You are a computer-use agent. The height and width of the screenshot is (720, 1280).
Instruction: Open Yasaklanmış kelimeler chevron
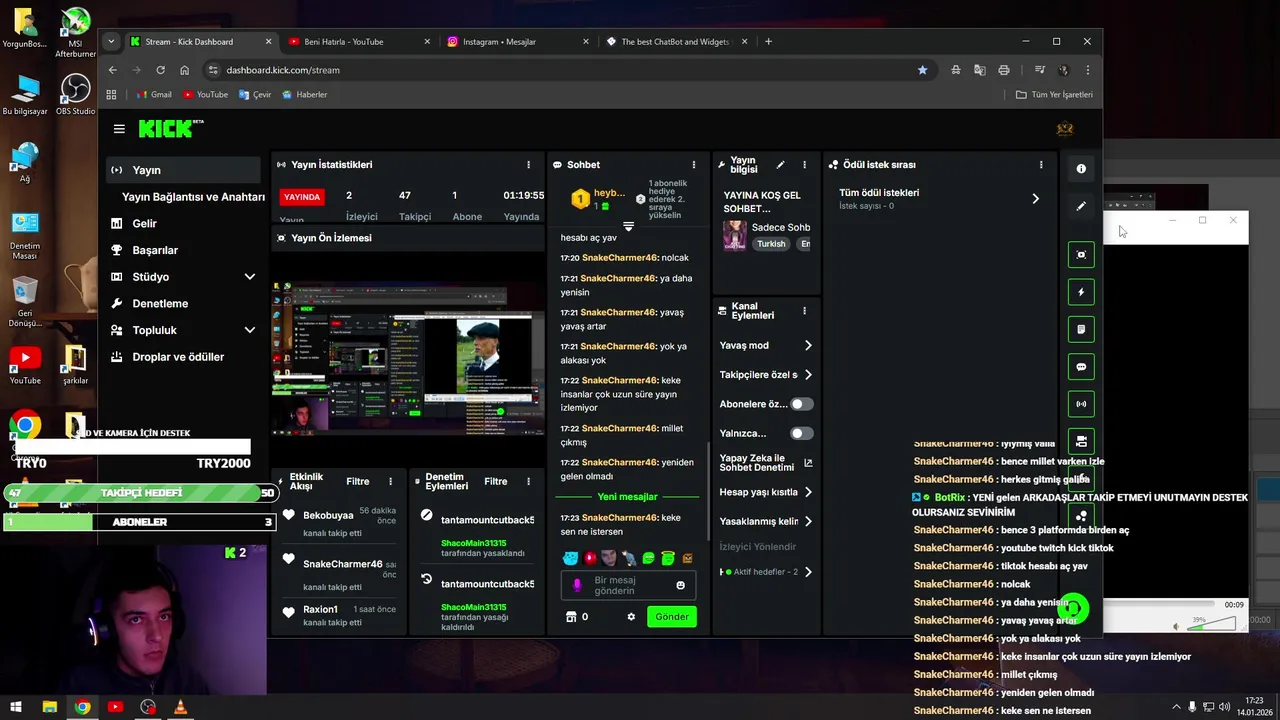(808, 521)
